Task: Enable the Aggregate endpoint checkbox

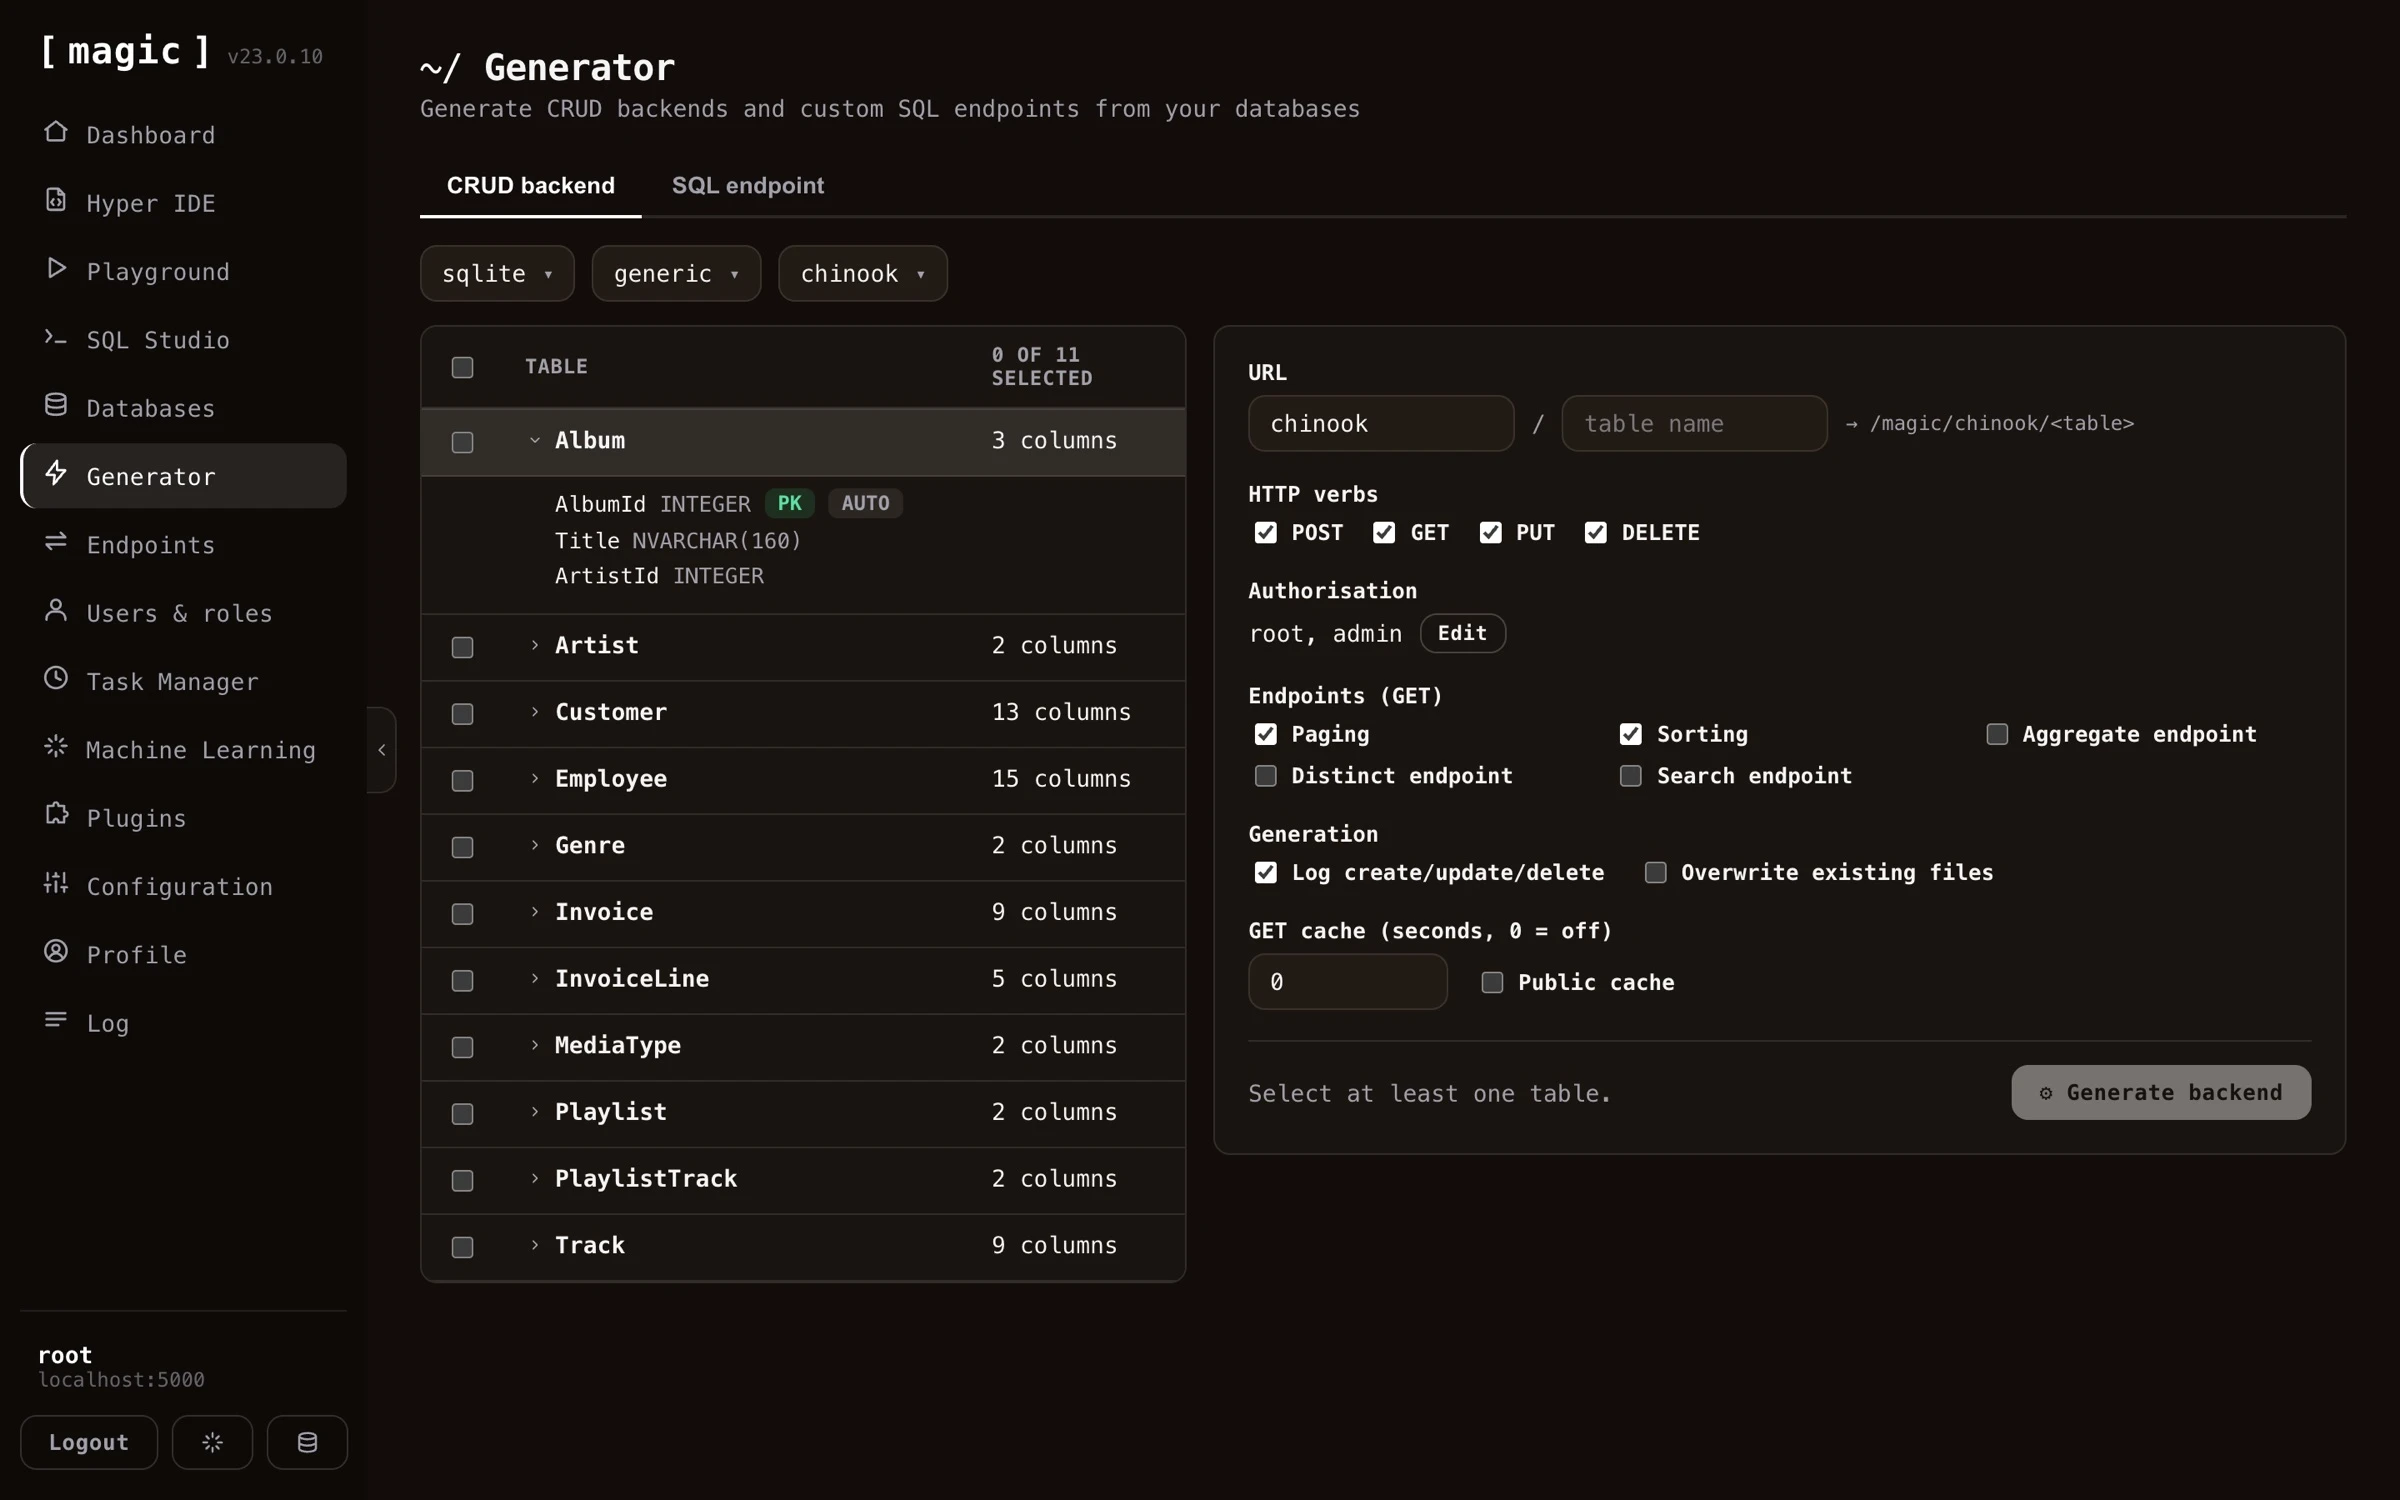Action: pos(1997,735)
